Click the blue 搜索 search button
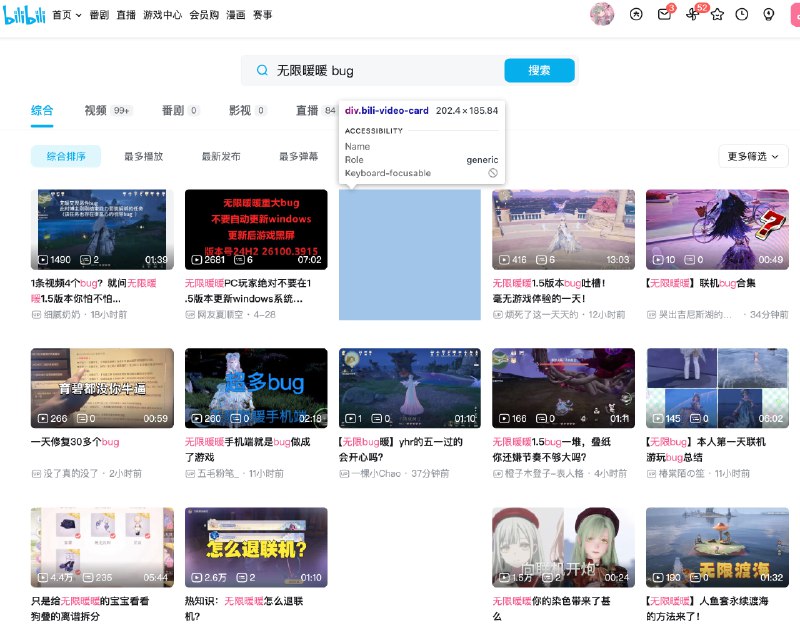 pyautogui.click(x=539, y=70)
